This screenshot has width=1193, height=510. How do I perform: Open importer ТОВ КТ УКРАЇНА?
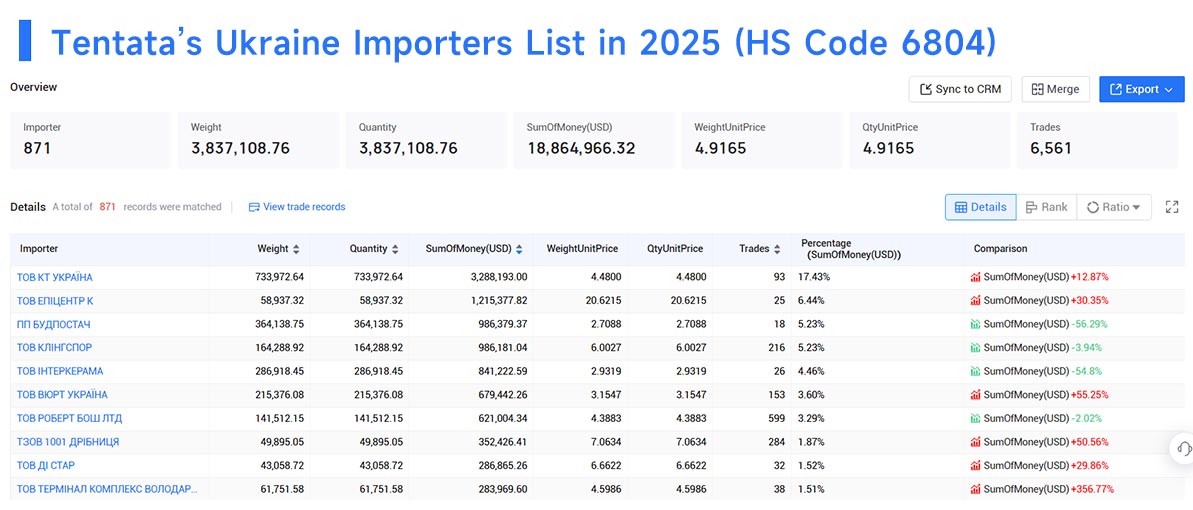point(55,277)
